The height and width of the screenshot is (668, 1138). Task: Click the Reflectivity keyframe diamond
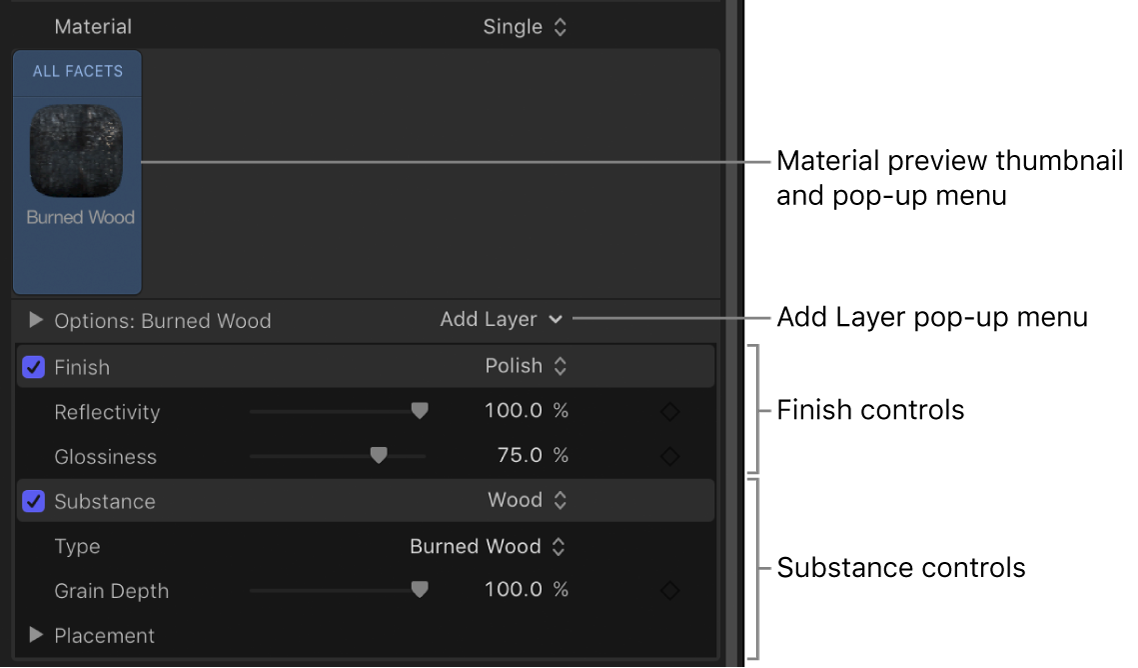tap(670, 410)
